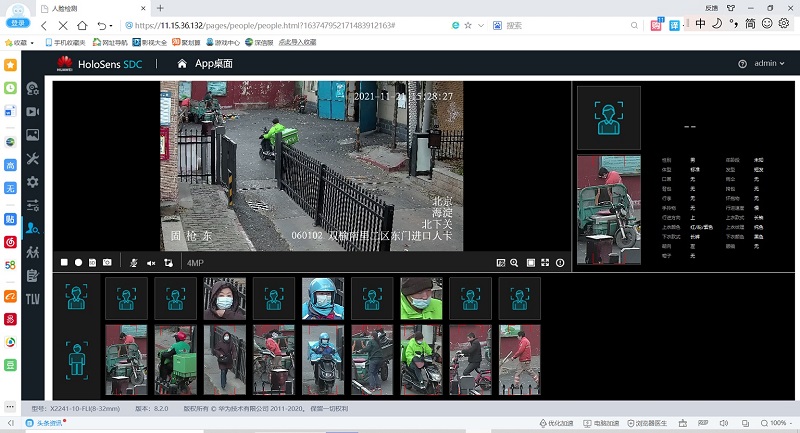Click the 点此导入收藏 bookmark link
The width and height of the screenshot is (800, 433).
(x=297, y=42)
